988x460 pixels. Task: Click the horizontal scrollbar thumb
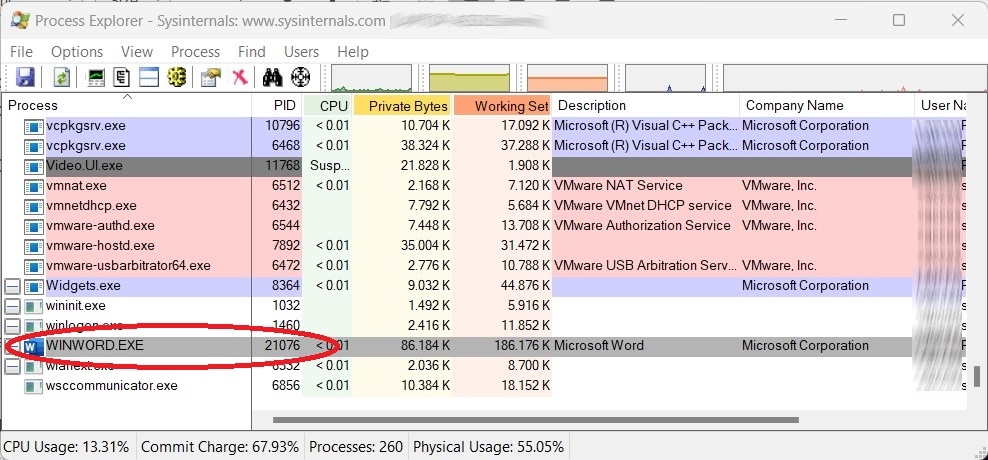[x=536, y=420]
